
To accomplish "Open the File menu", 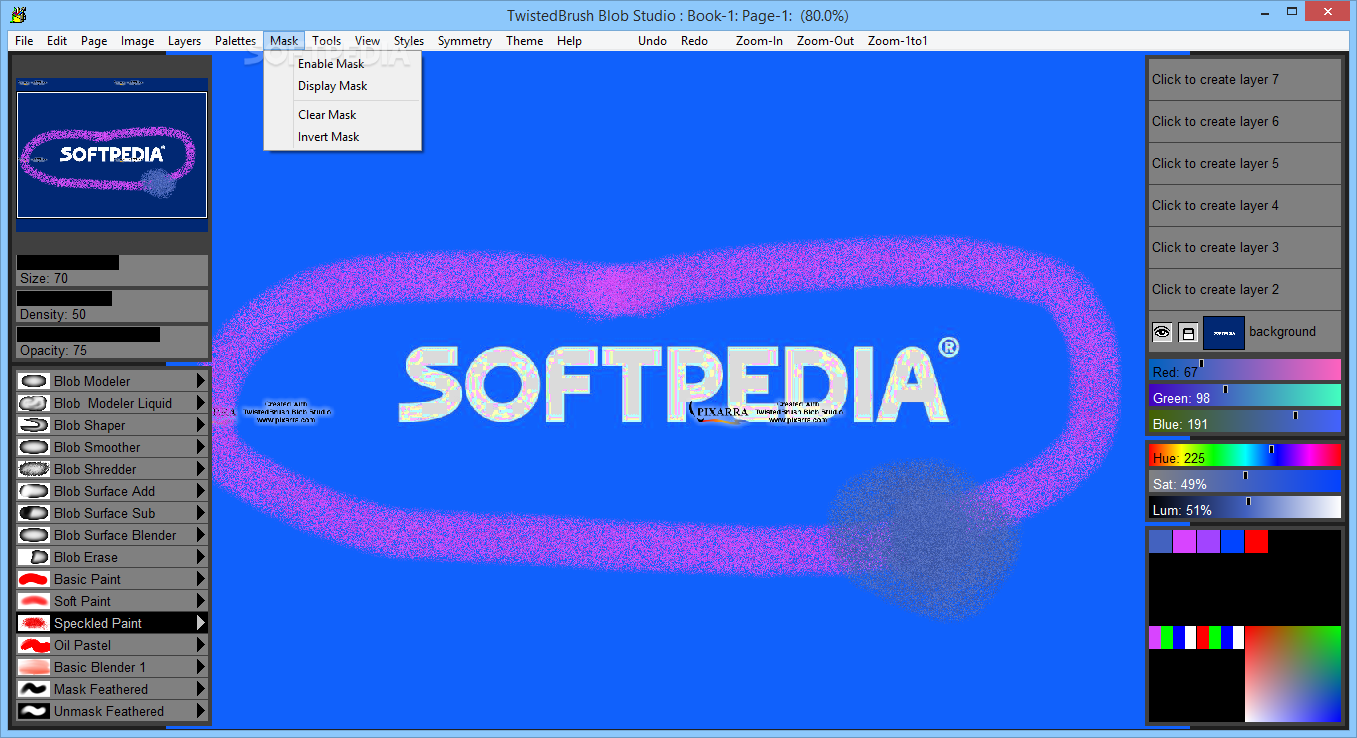I will 24,41.
